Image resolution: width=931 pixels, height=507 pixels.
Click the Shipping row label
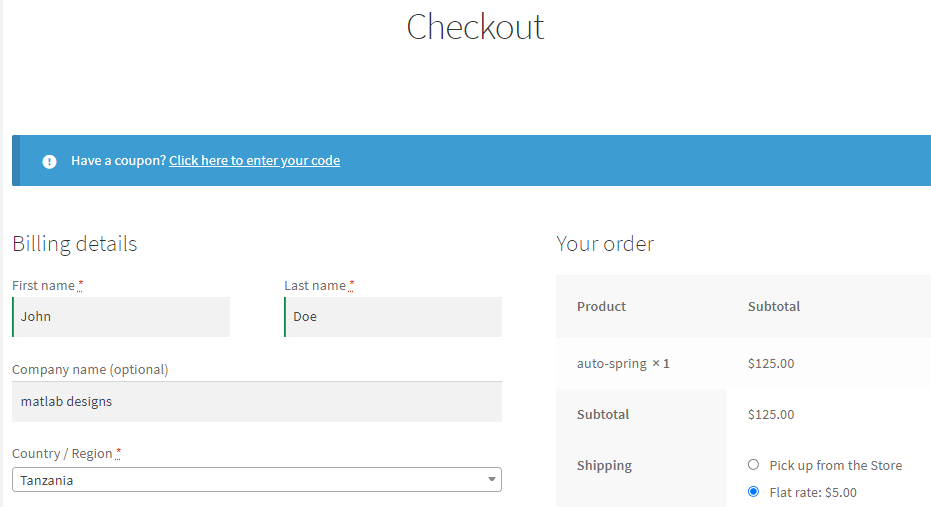[604, 465]
